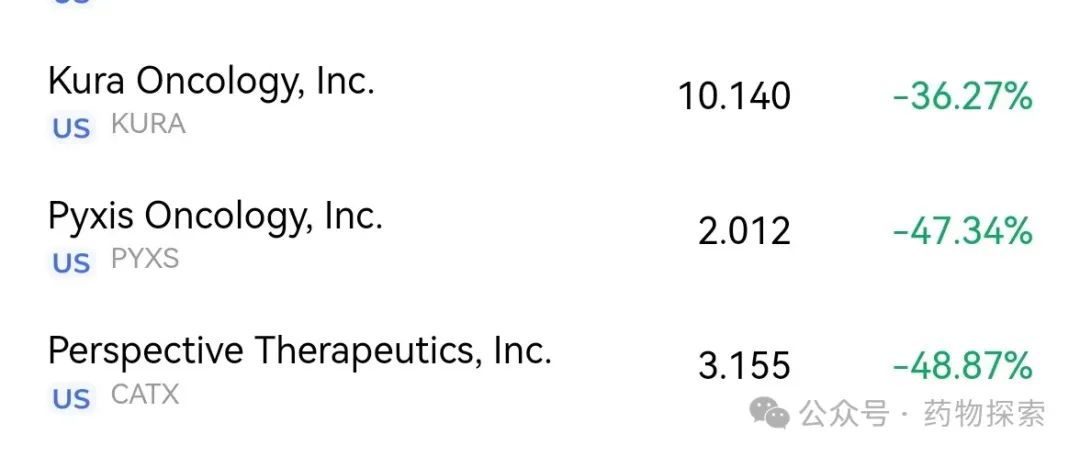This screenshot has width=1080, height=456.
Task: Open the Kura Oncology, Inc. stock entry
Action: 211,81
